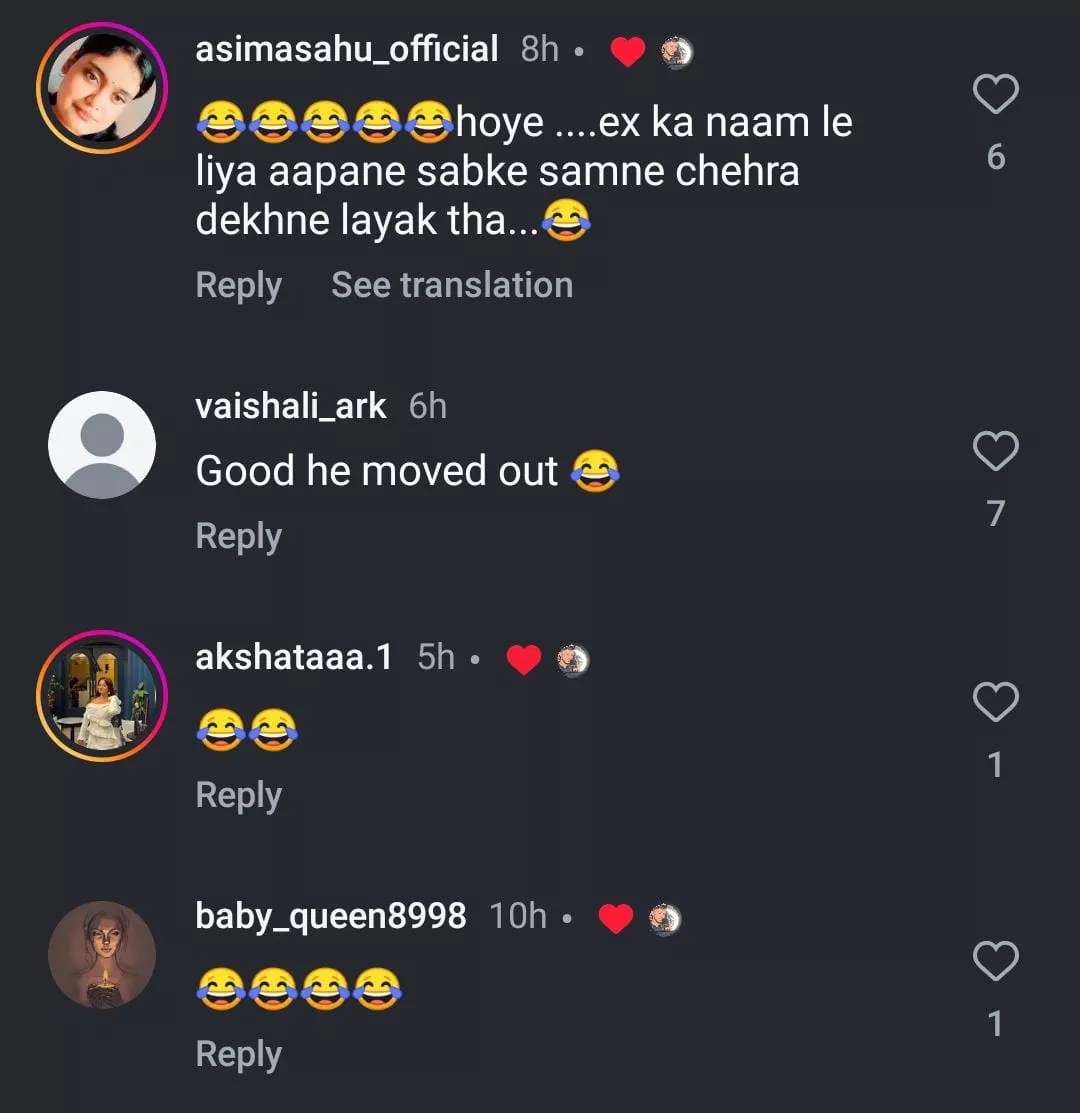Like baby_queen8998's comment with the heart
The height and width of the screenshot is (1113, 1080).
[x=995, y=962]
